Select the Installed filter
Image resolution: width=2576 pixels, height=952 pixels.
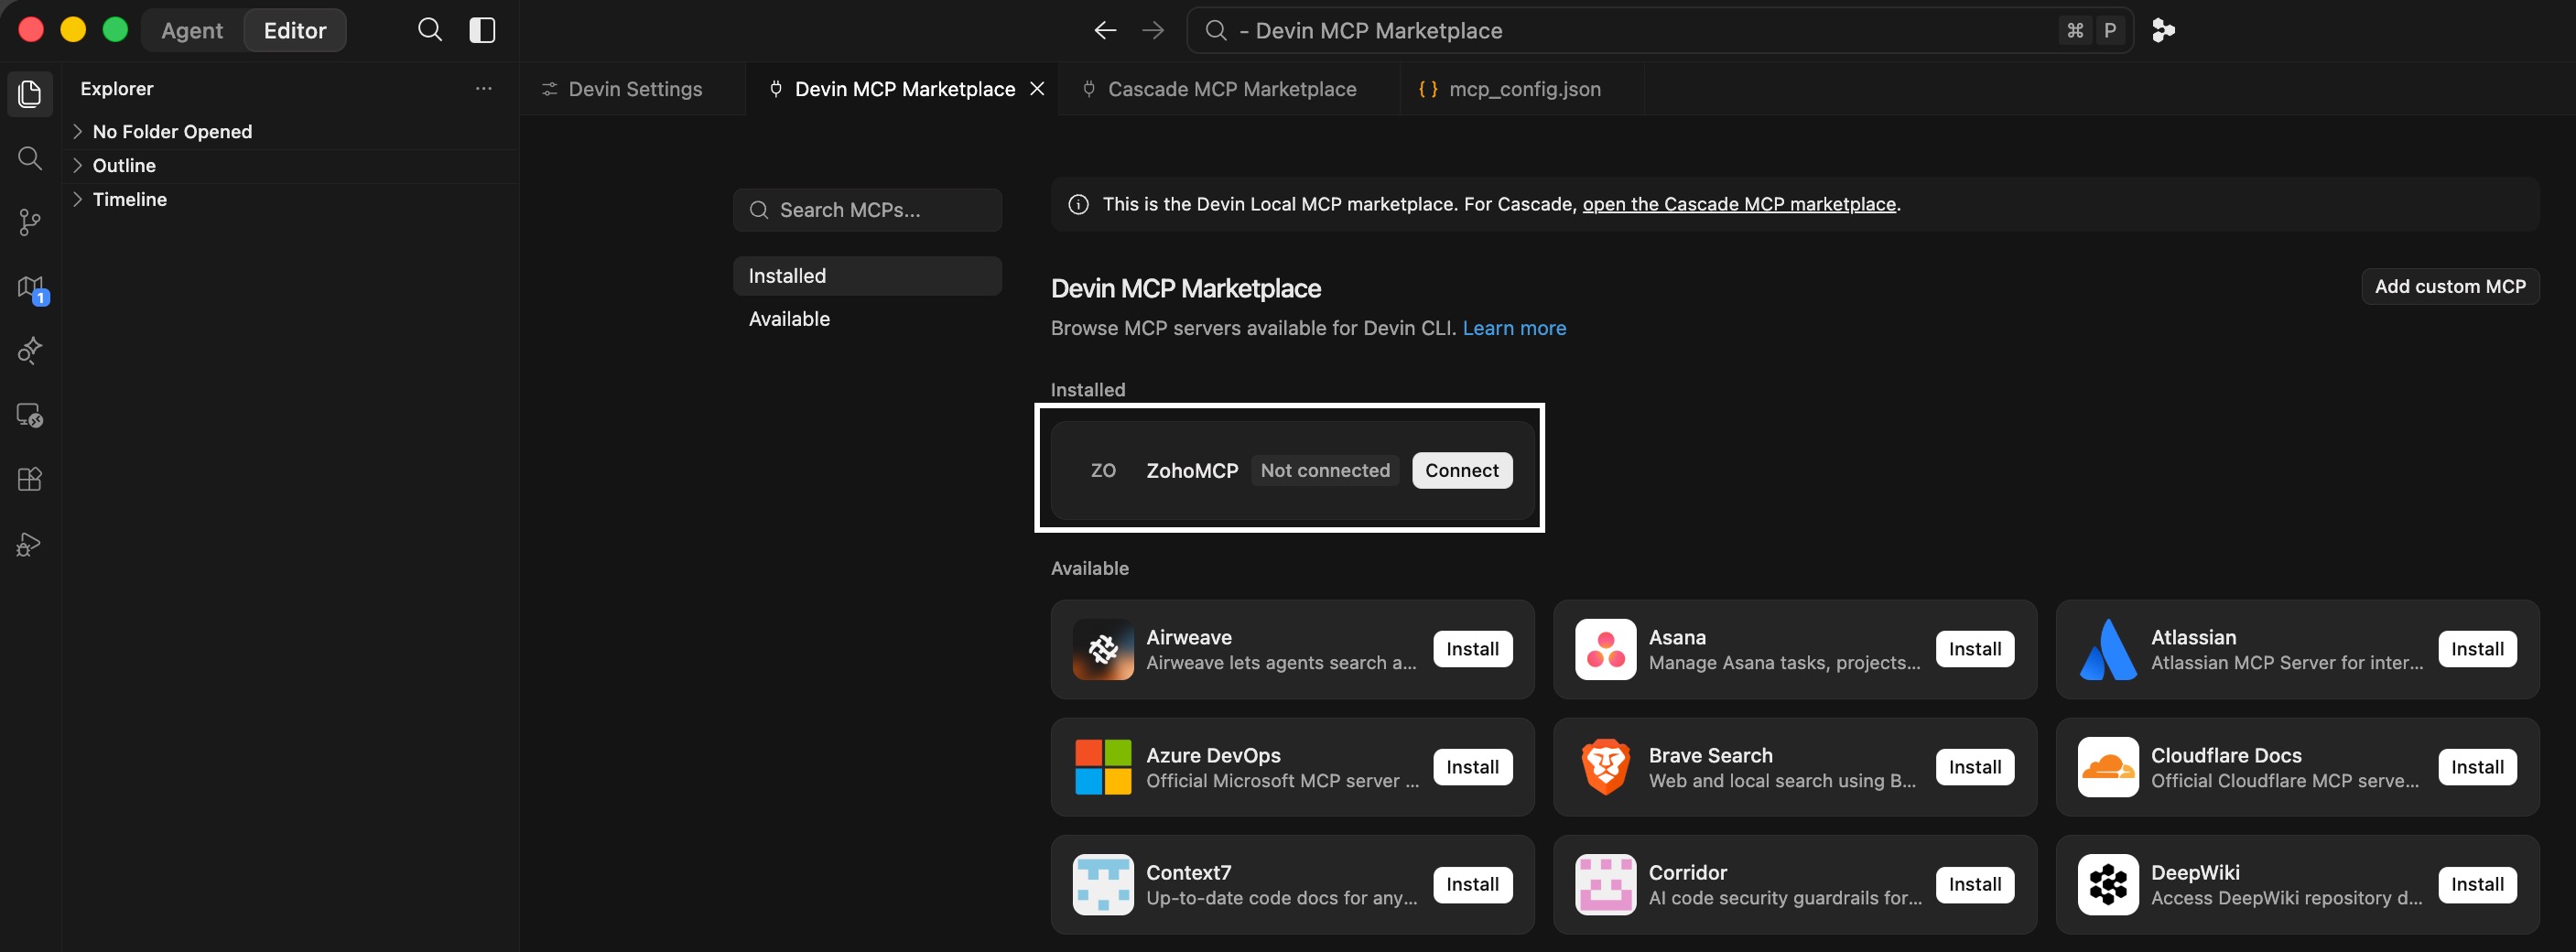pos(867,276)
